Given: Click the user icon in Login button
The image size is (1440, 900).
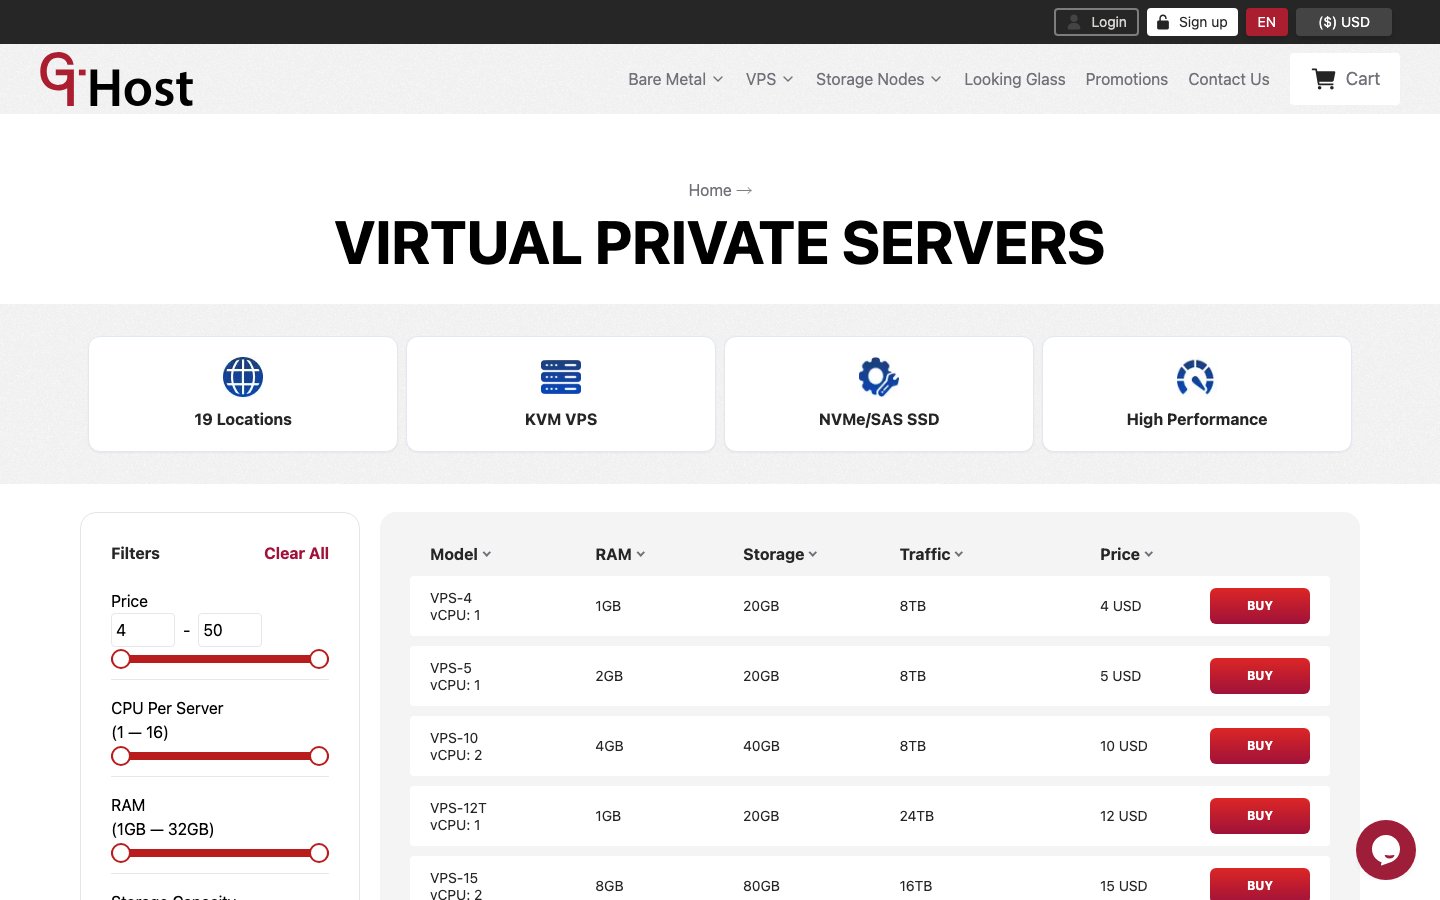Looking at the screenshot, I should (x=1074, y=22).
